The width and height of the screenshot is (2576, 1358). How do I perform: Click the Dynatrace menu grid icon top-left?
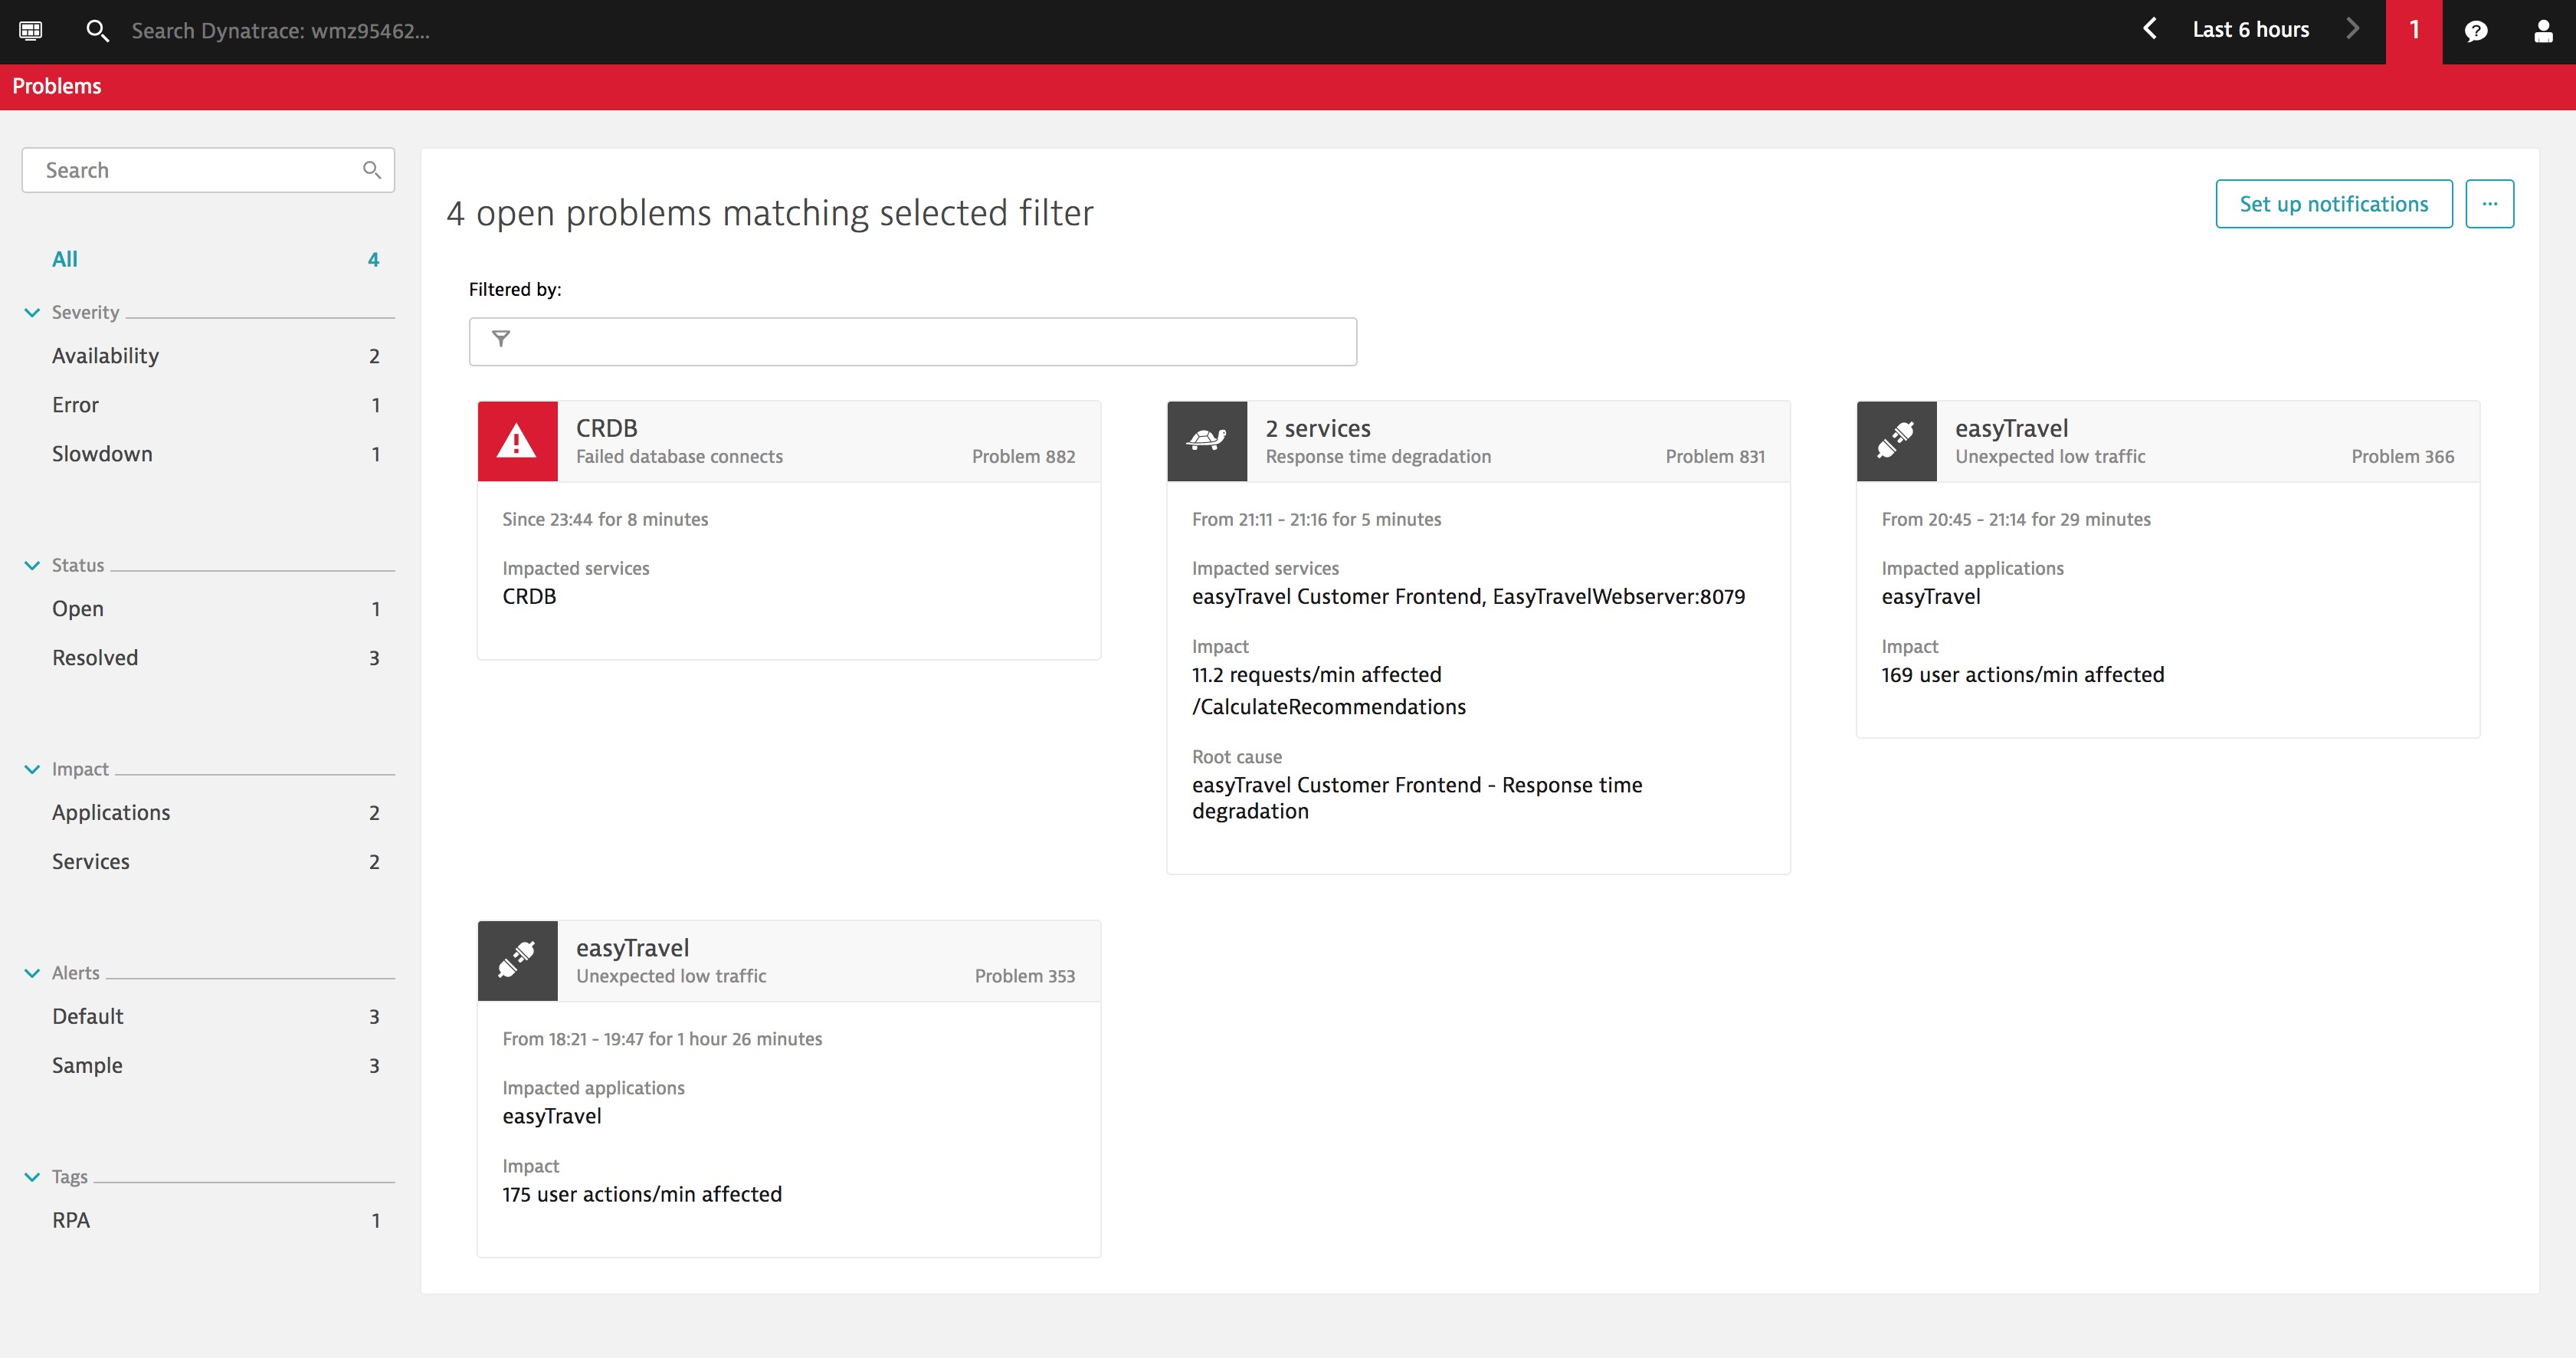(x=31, y=31)
